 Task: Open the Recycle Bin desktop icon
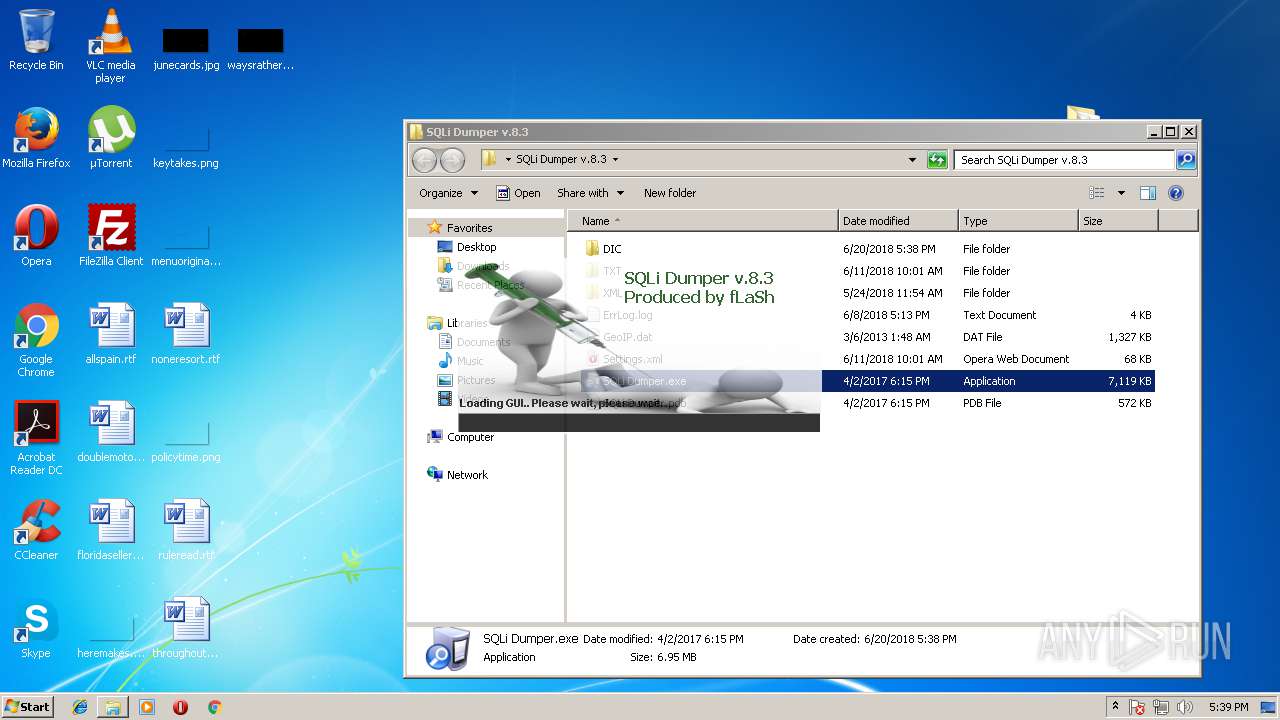tap(36, 40)
